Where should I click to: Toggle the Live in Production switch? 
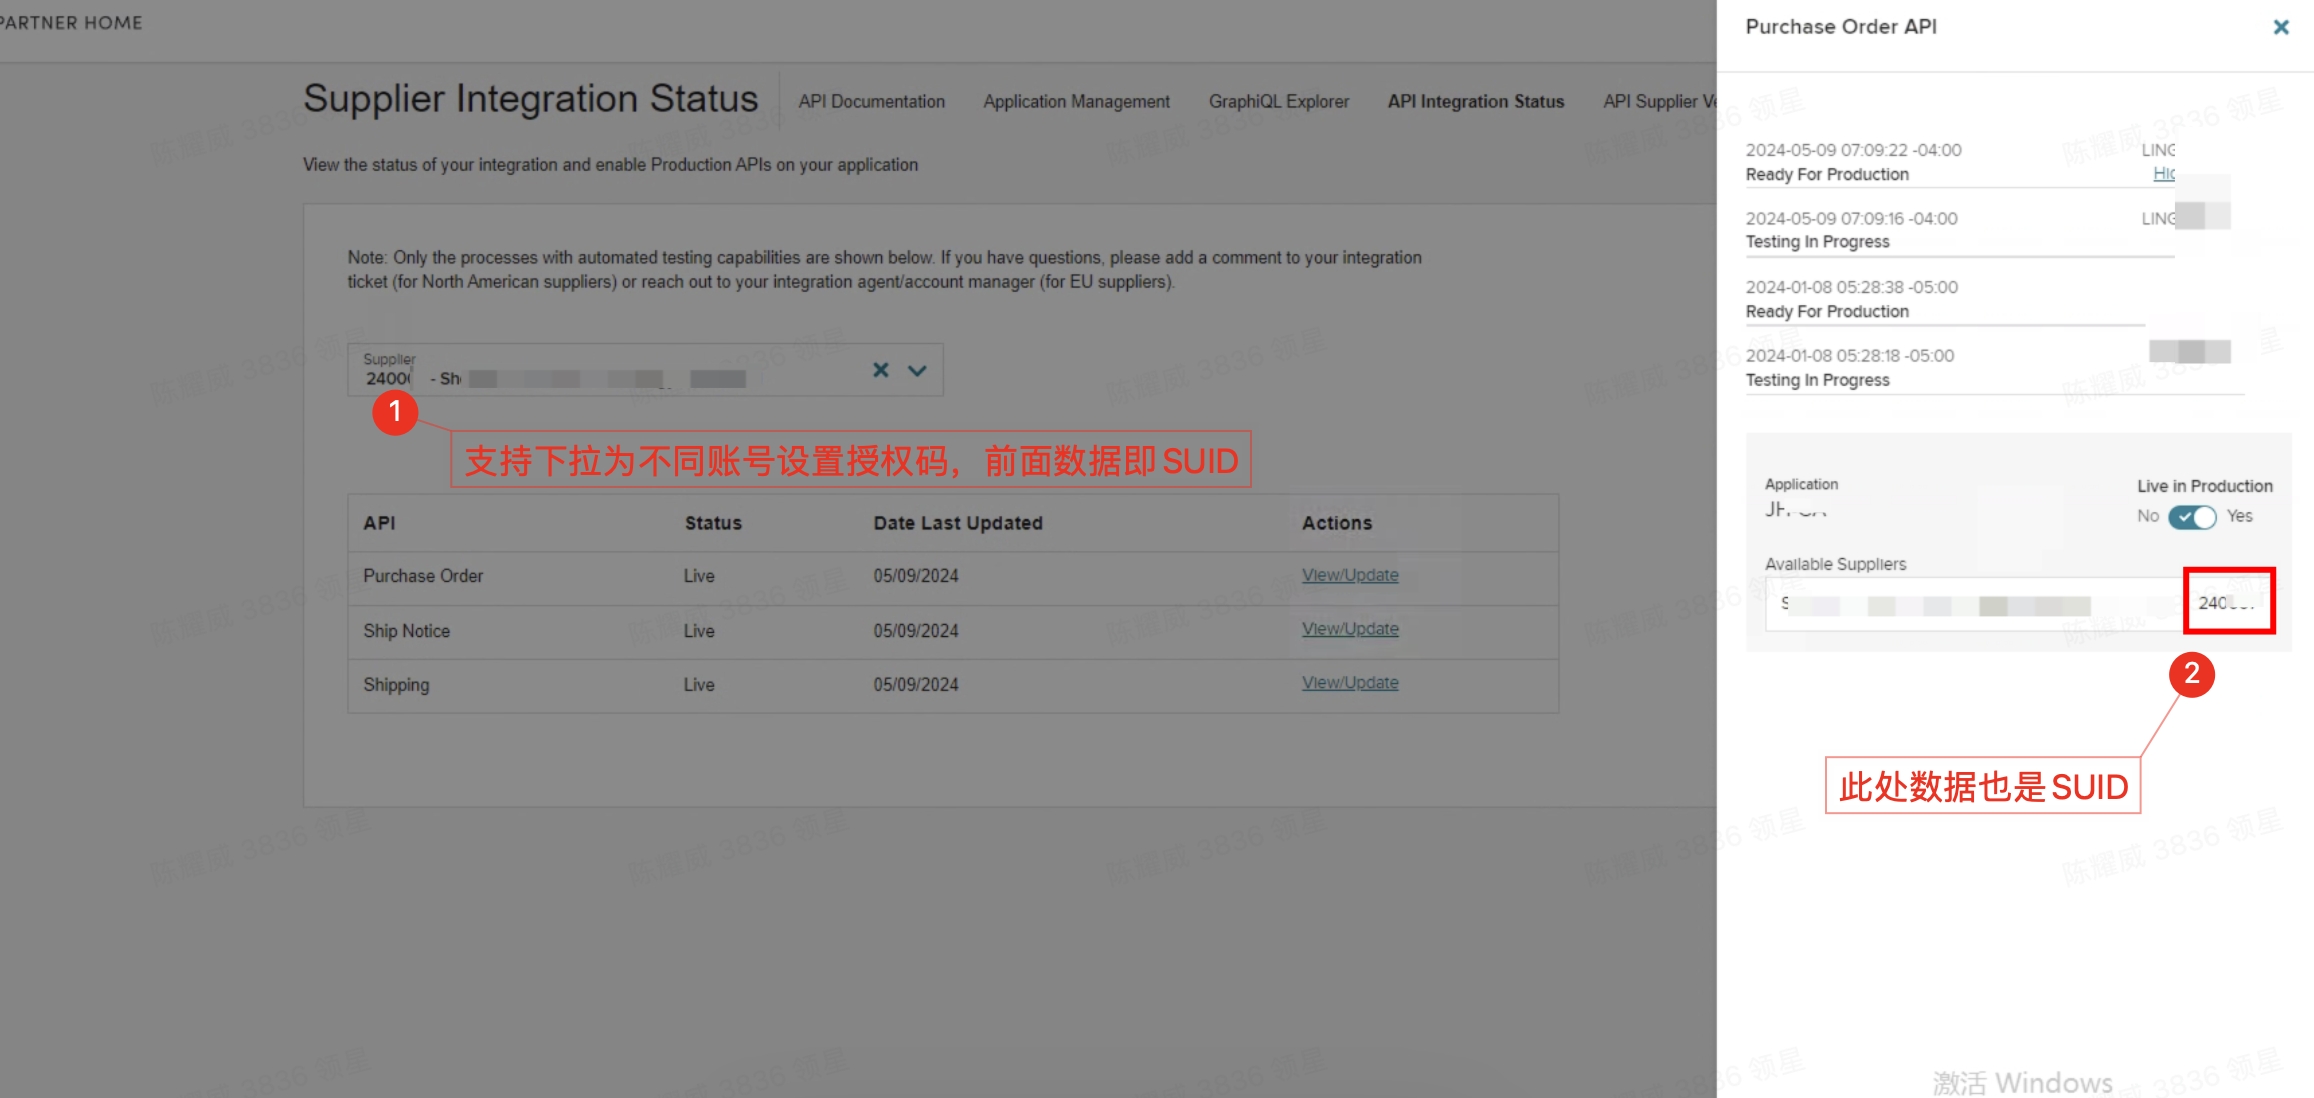pyautogui.click(x=2192, y=517)
